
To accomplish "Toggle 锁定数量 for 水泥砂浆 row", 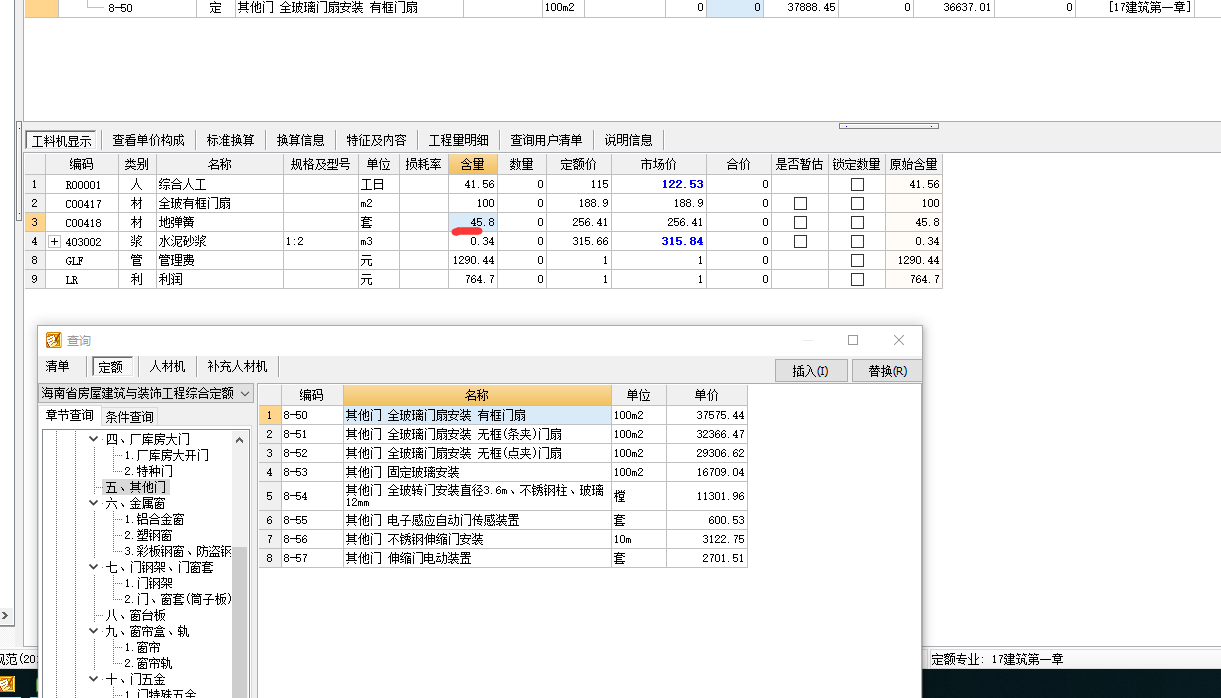I will (857, 241).
